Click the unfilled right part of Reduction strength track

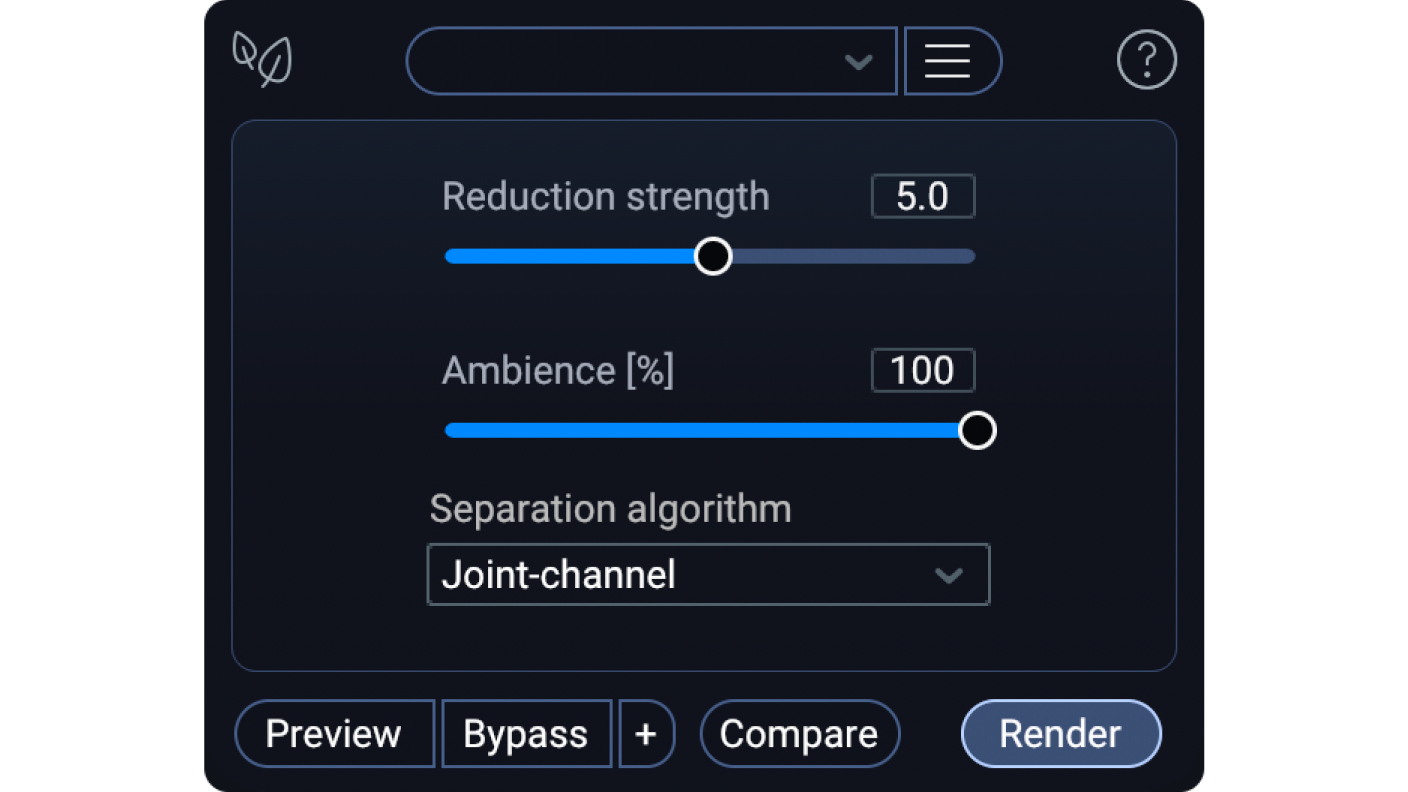pos(850,257)
